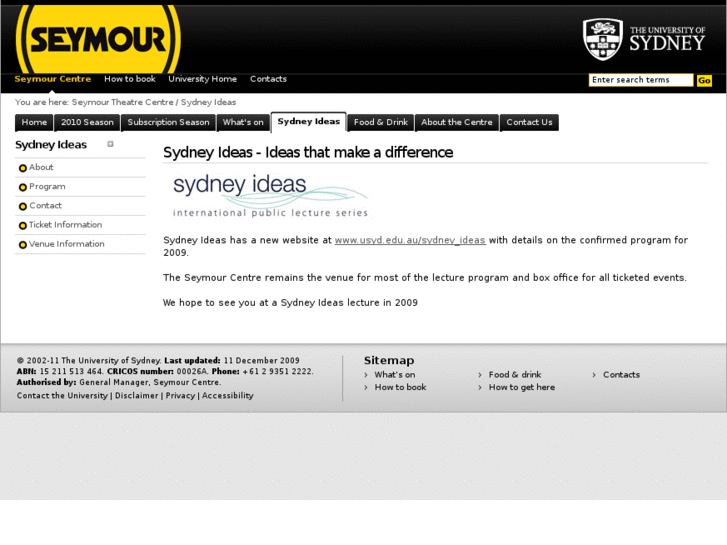Open Contacts link in Sitemap

pyautogui.click(x=621, y=375)
